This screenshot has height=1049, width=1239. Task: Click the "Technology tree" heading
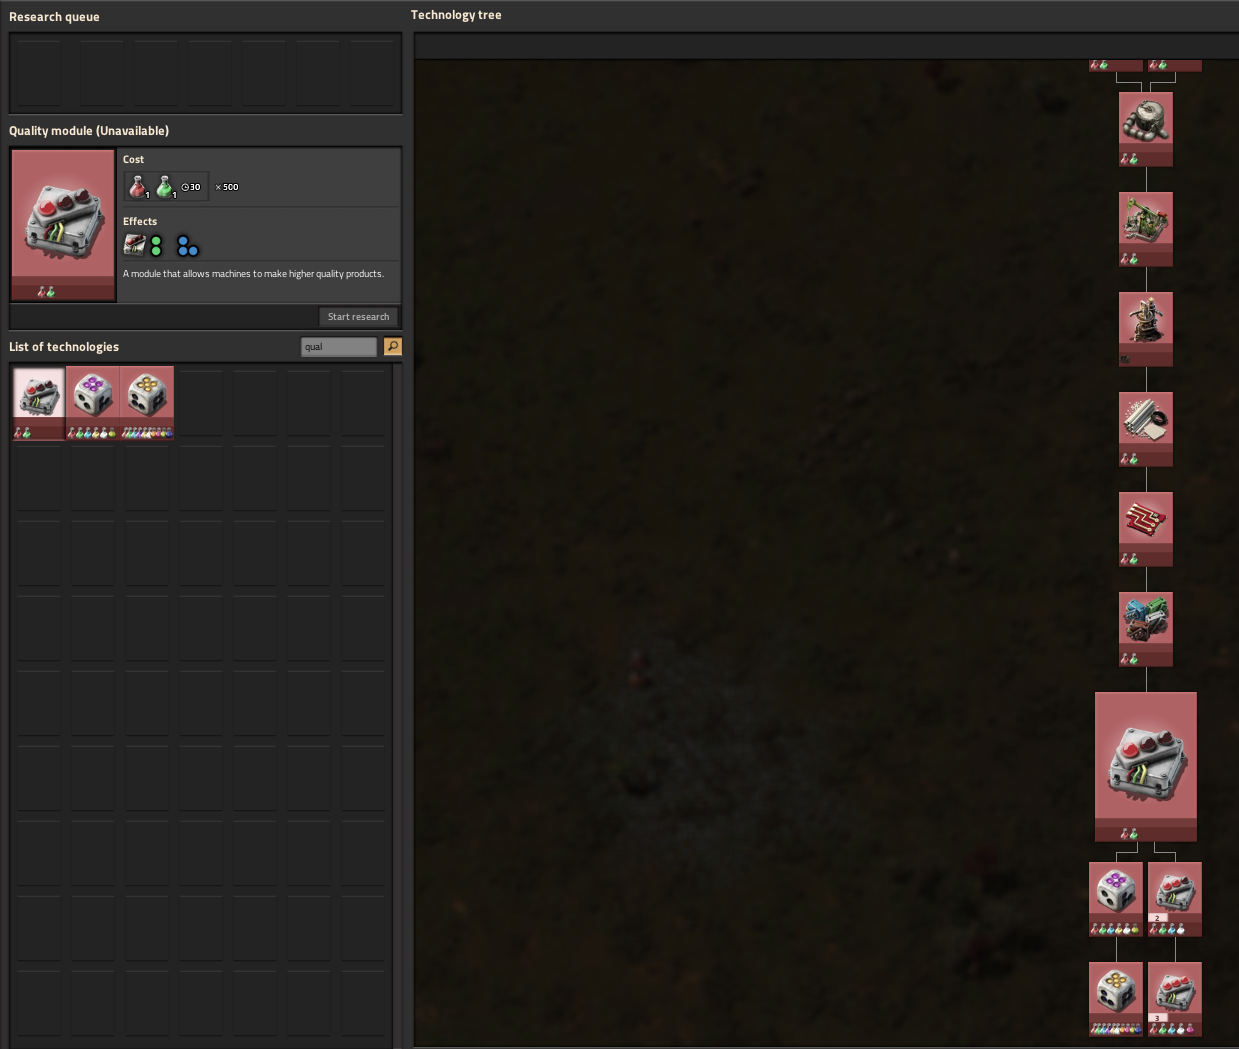click(456, 15)
